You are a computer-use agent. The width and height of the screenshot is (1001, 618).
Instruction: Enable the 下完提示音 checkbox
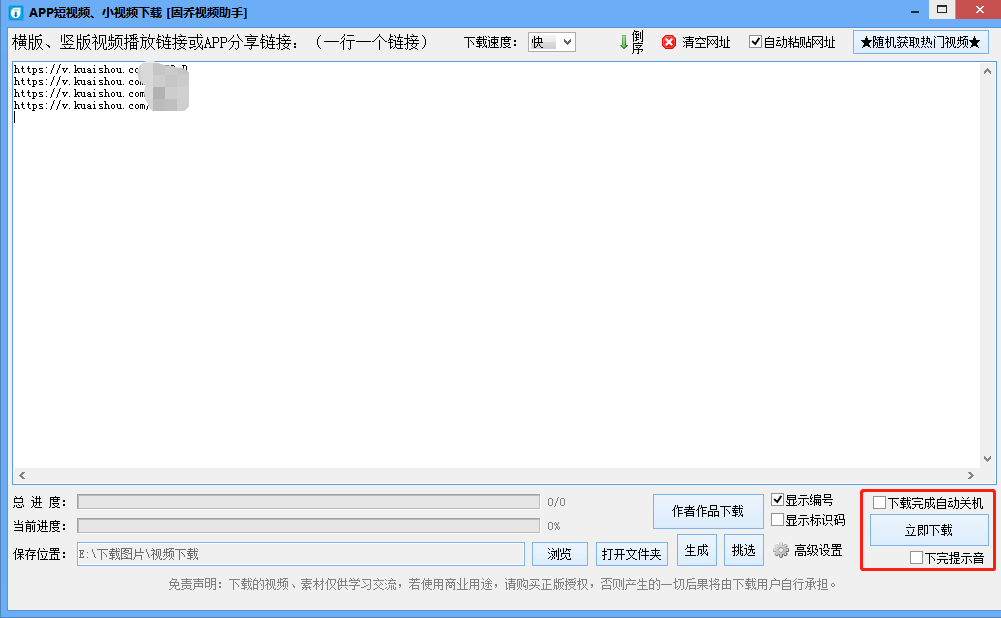[x=916, y=557]
